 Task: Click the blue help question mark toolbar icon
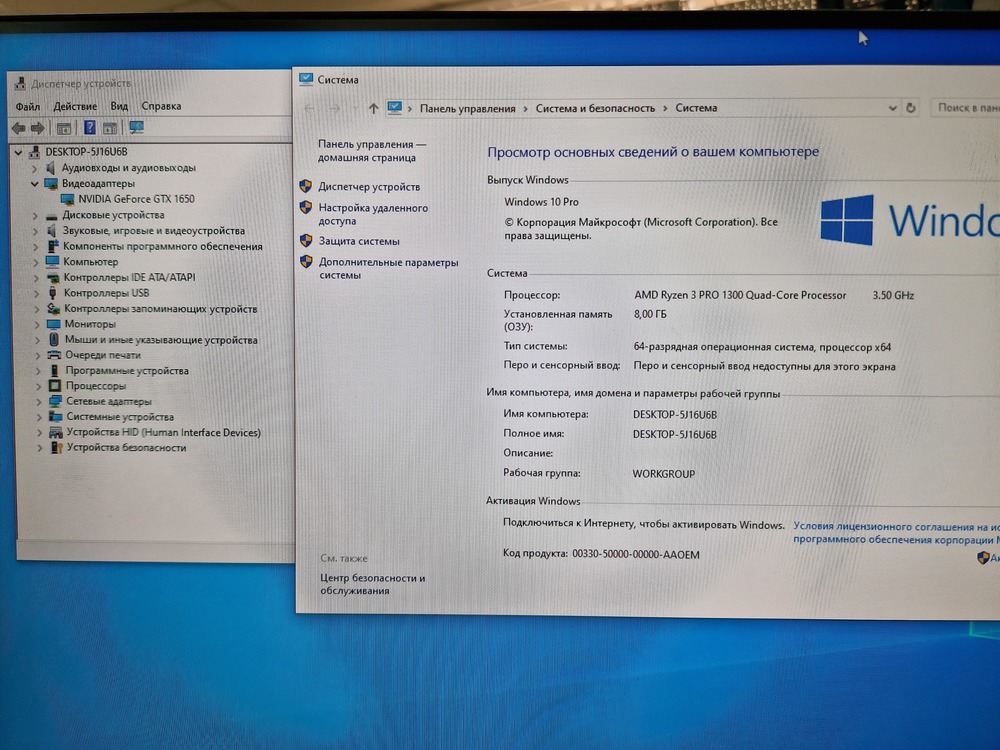tap(90, 128)
